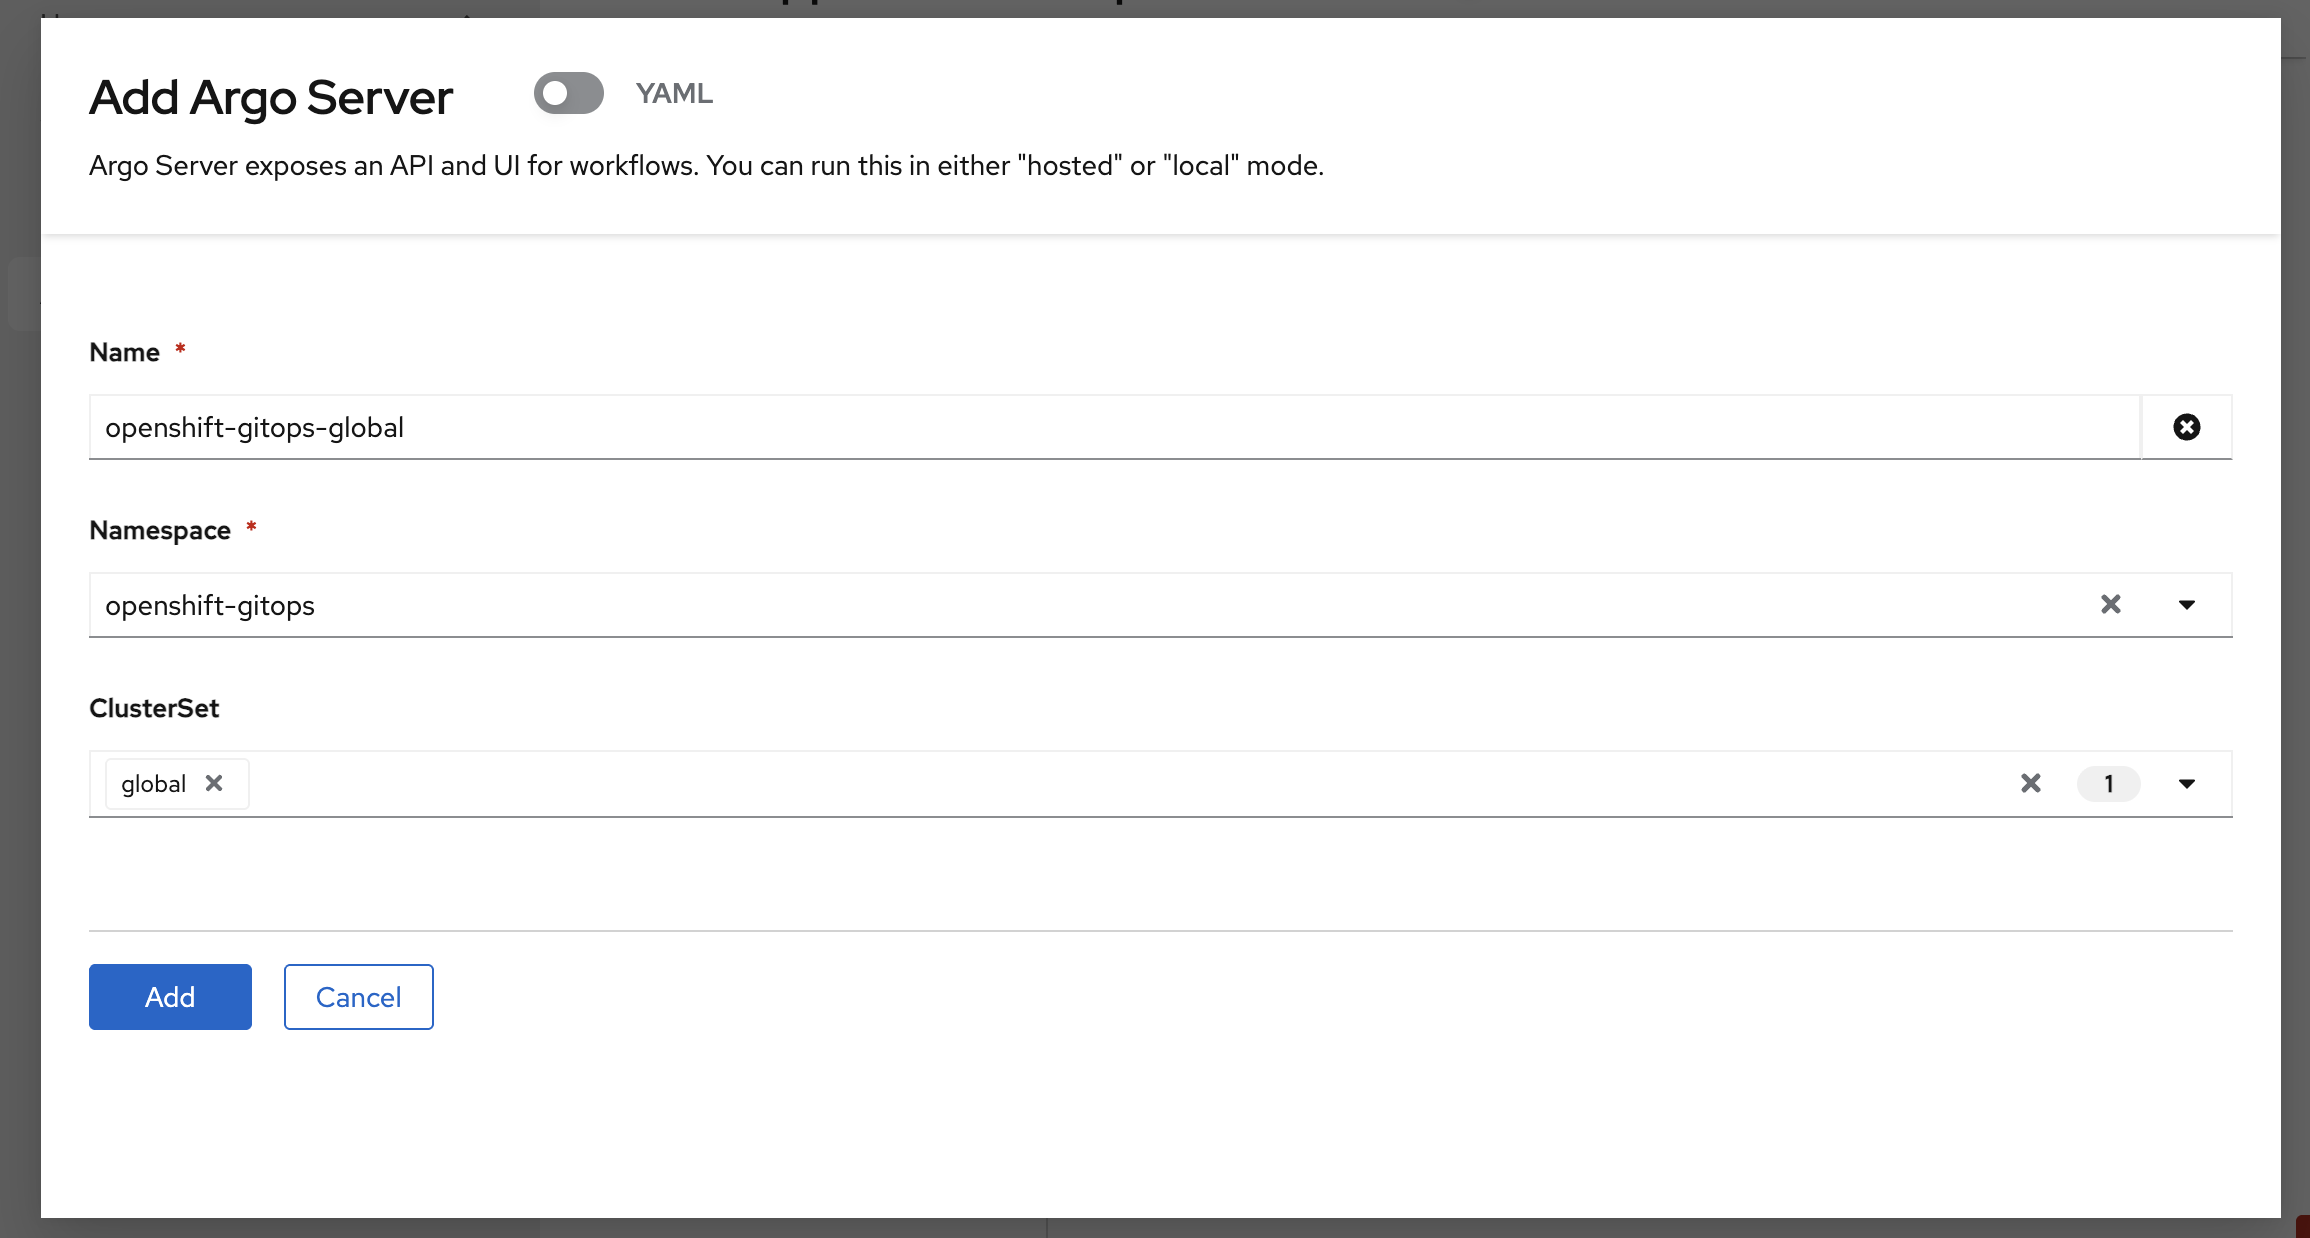Open the ClusterSet dropdown caret
The width and height of the screenshot is (2310, 1238).
(2186, 783)
